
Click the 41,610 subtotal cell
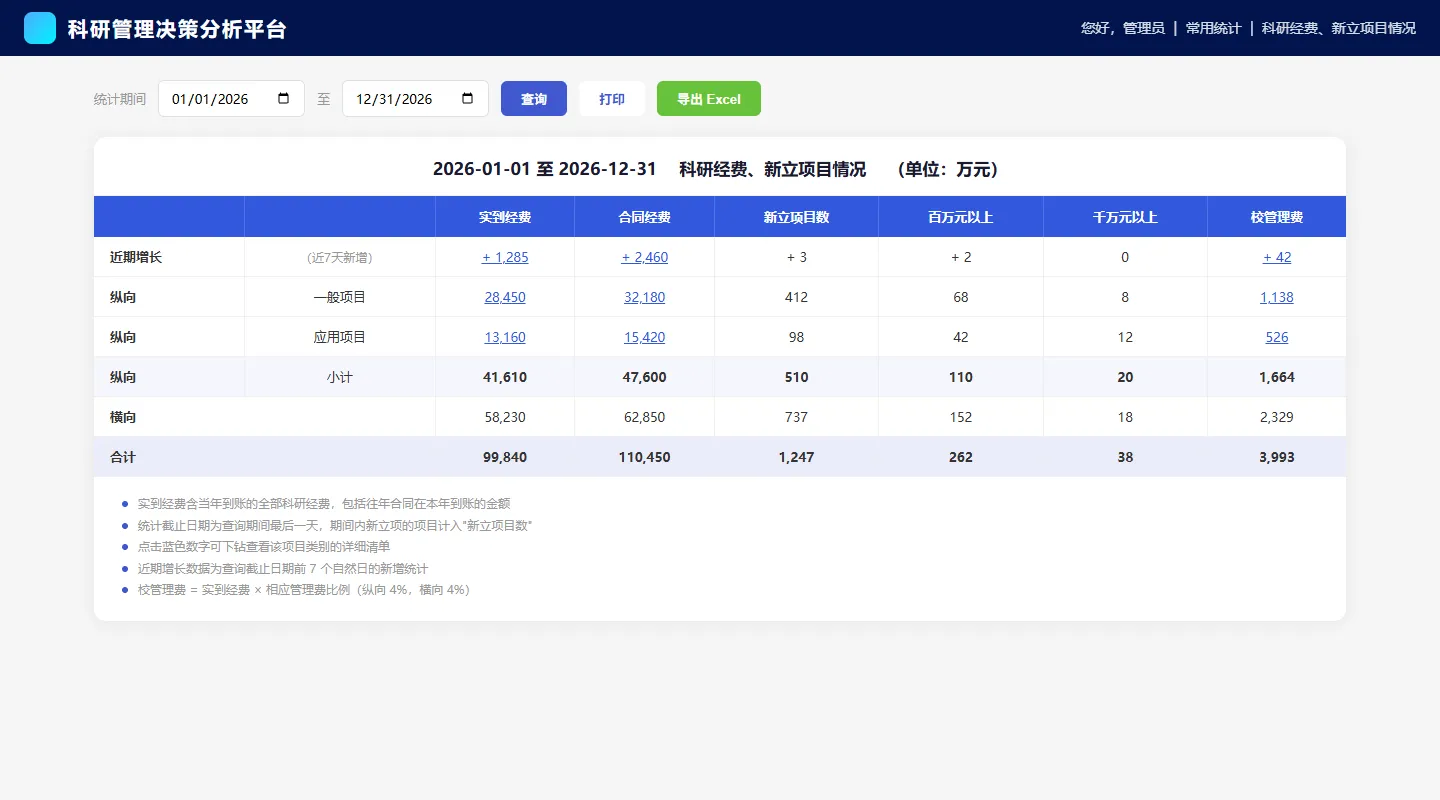505,377
